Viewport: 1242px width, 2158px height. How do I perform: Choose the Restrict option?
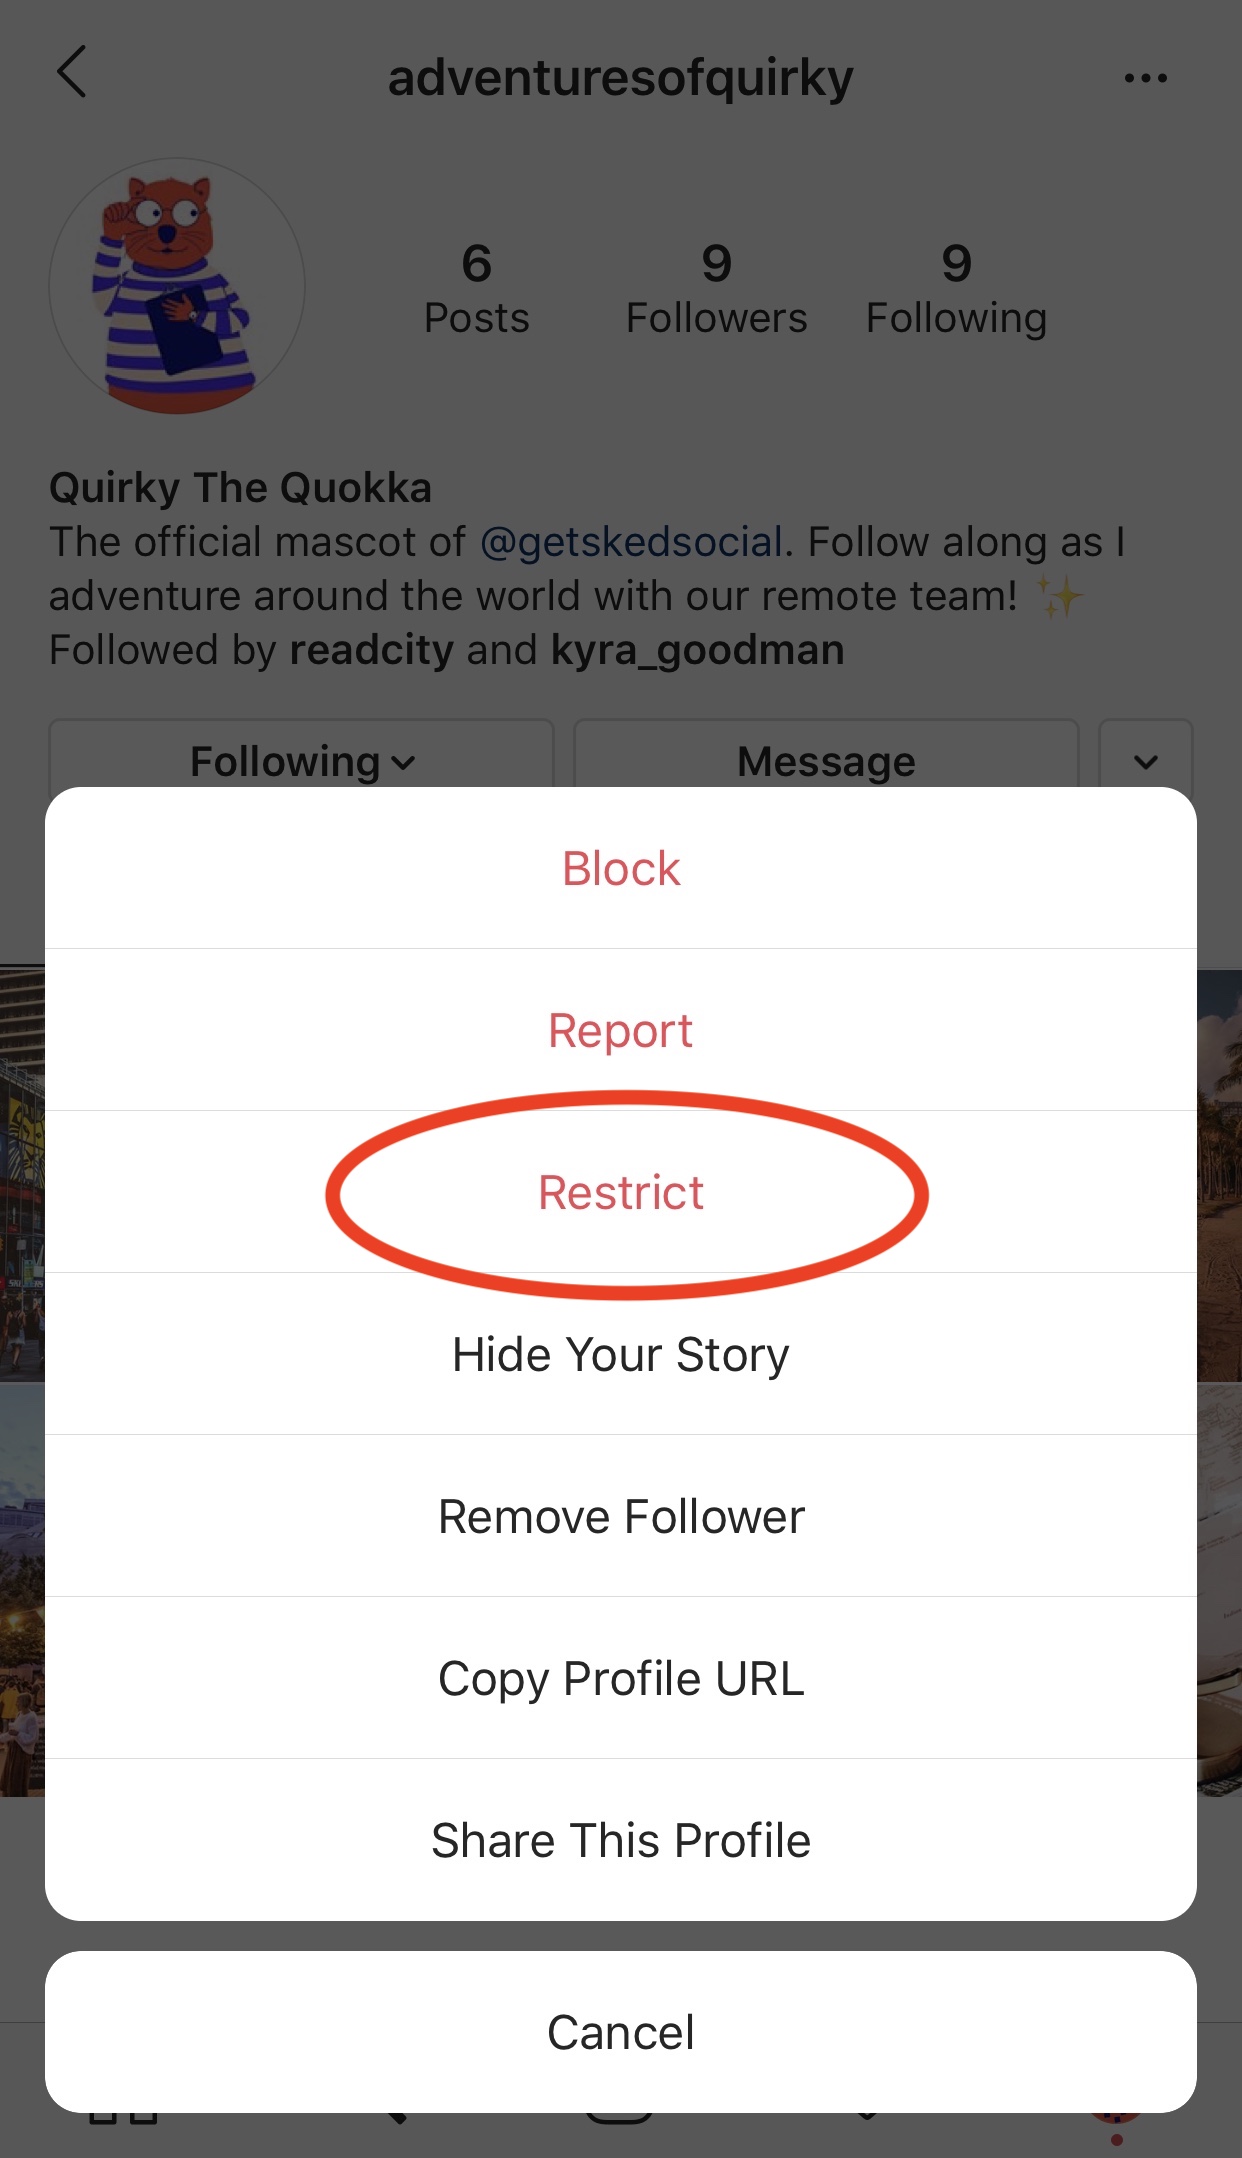(x=621, y=1192)
